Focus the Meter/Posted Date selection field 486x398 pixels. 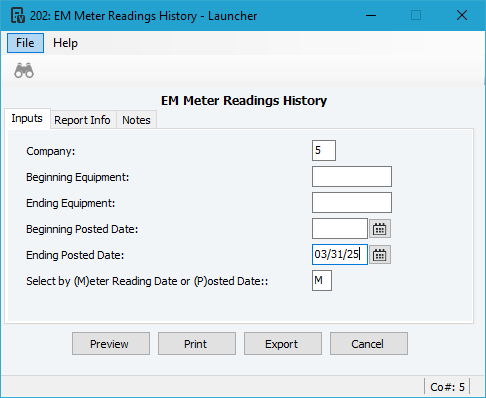click(x=322, y=281)
